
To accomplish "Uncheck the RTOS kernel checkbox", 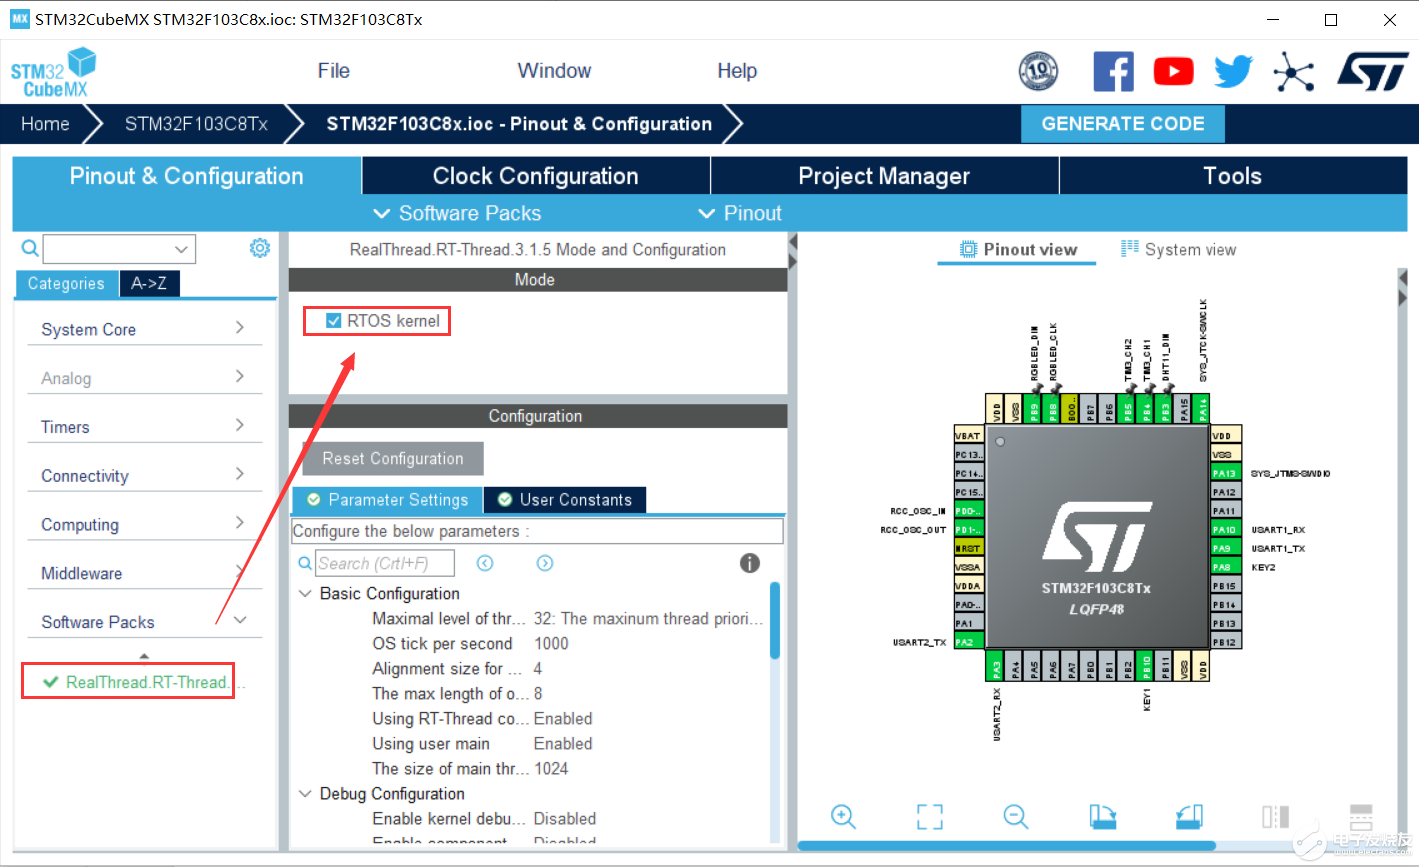I will (x=334, y=320).
